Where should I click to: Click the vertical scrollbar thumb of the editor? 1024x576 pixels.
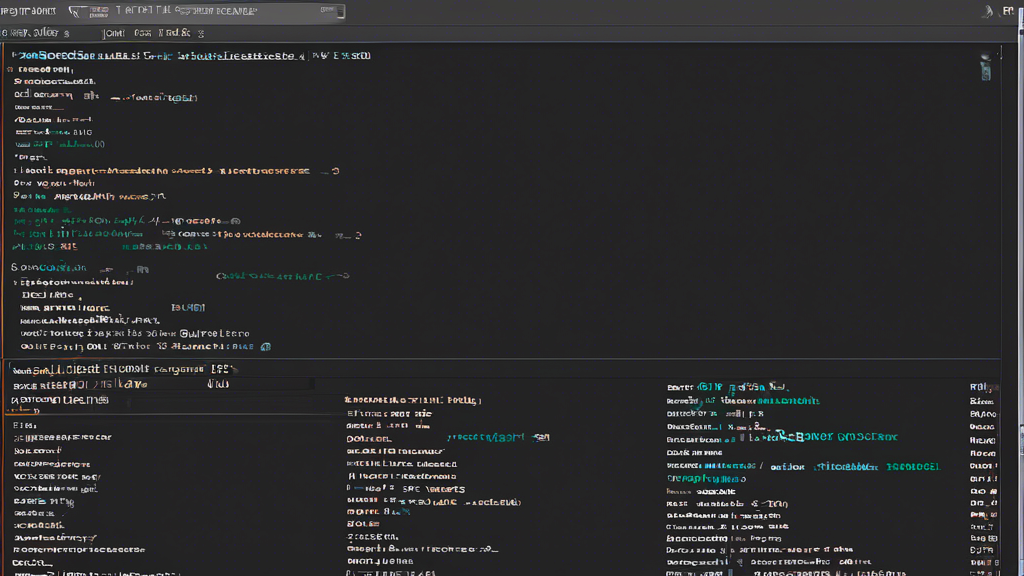986,72
